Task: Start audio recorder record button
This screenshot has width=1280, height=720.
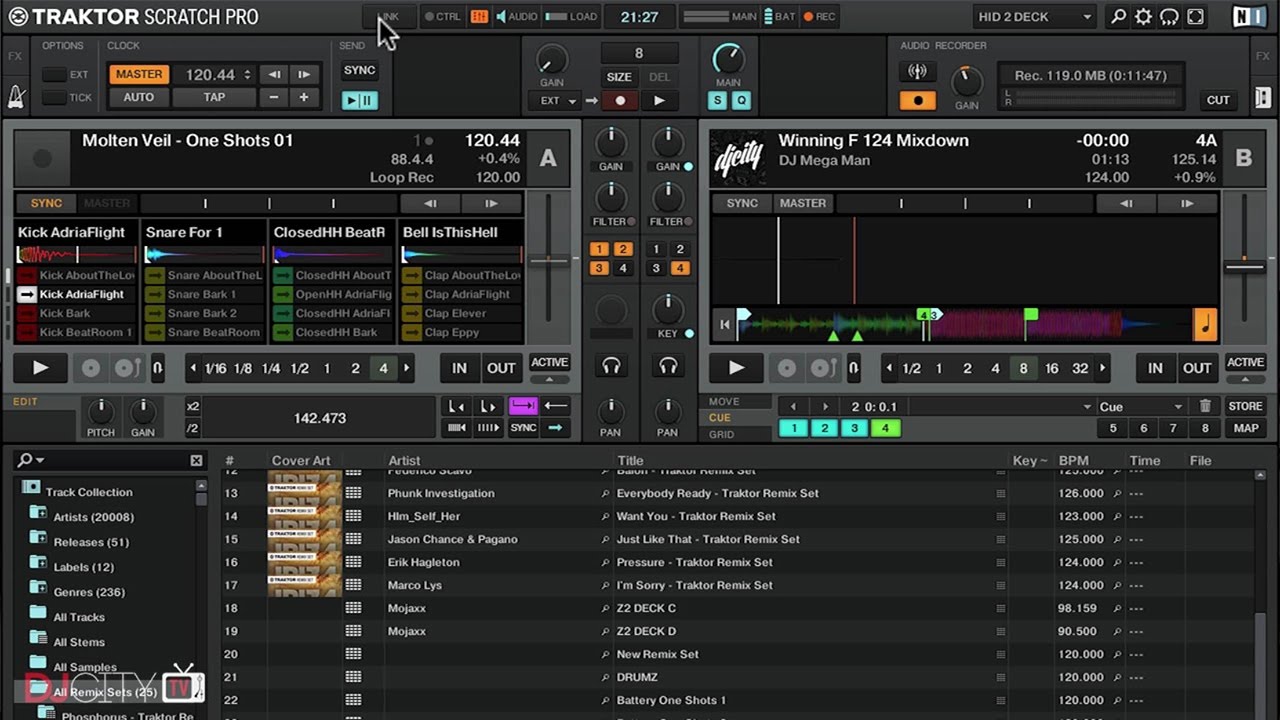Action: (x=917, y=100)
